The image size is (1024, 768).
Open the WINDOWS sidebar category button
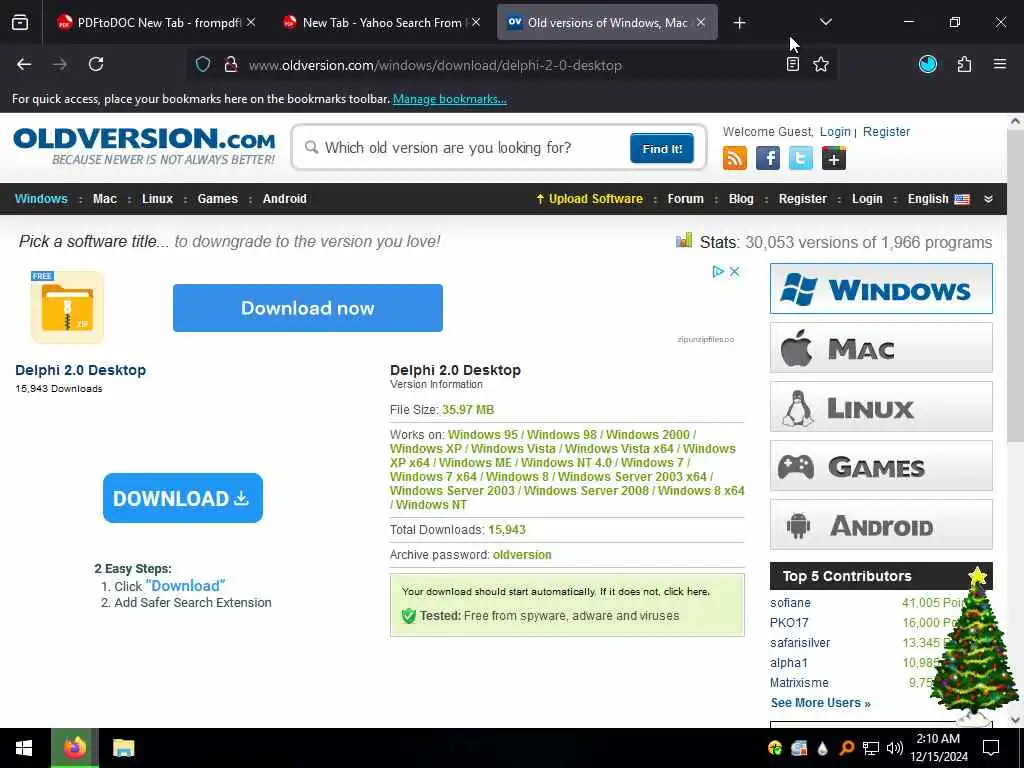tap(881, 289)
